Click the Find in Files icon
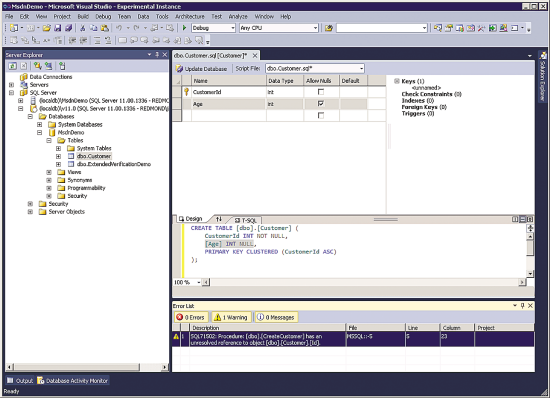 pos(329,28)
